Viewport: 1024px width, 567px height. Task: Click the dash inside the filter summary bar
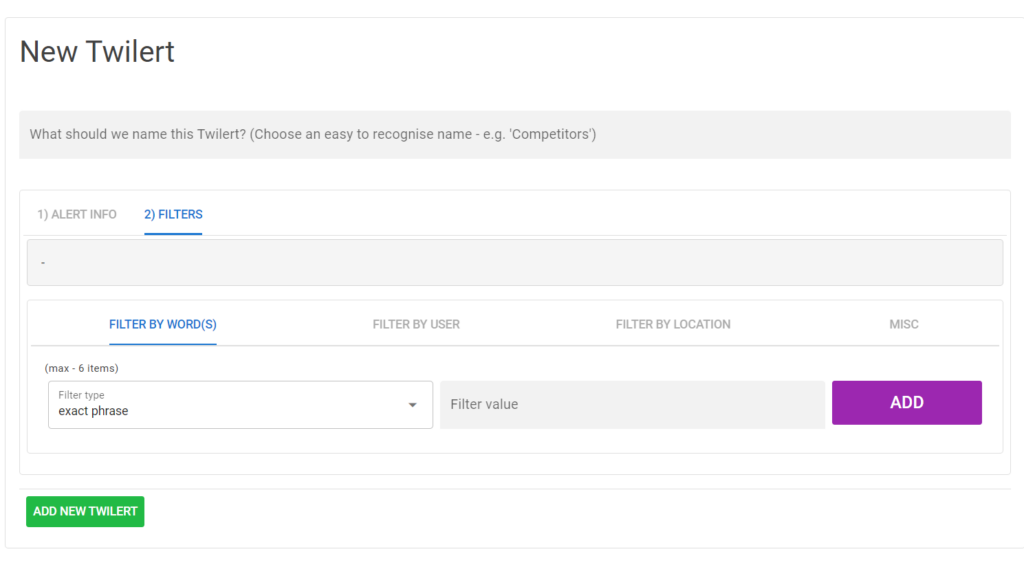tap(43, 262)
